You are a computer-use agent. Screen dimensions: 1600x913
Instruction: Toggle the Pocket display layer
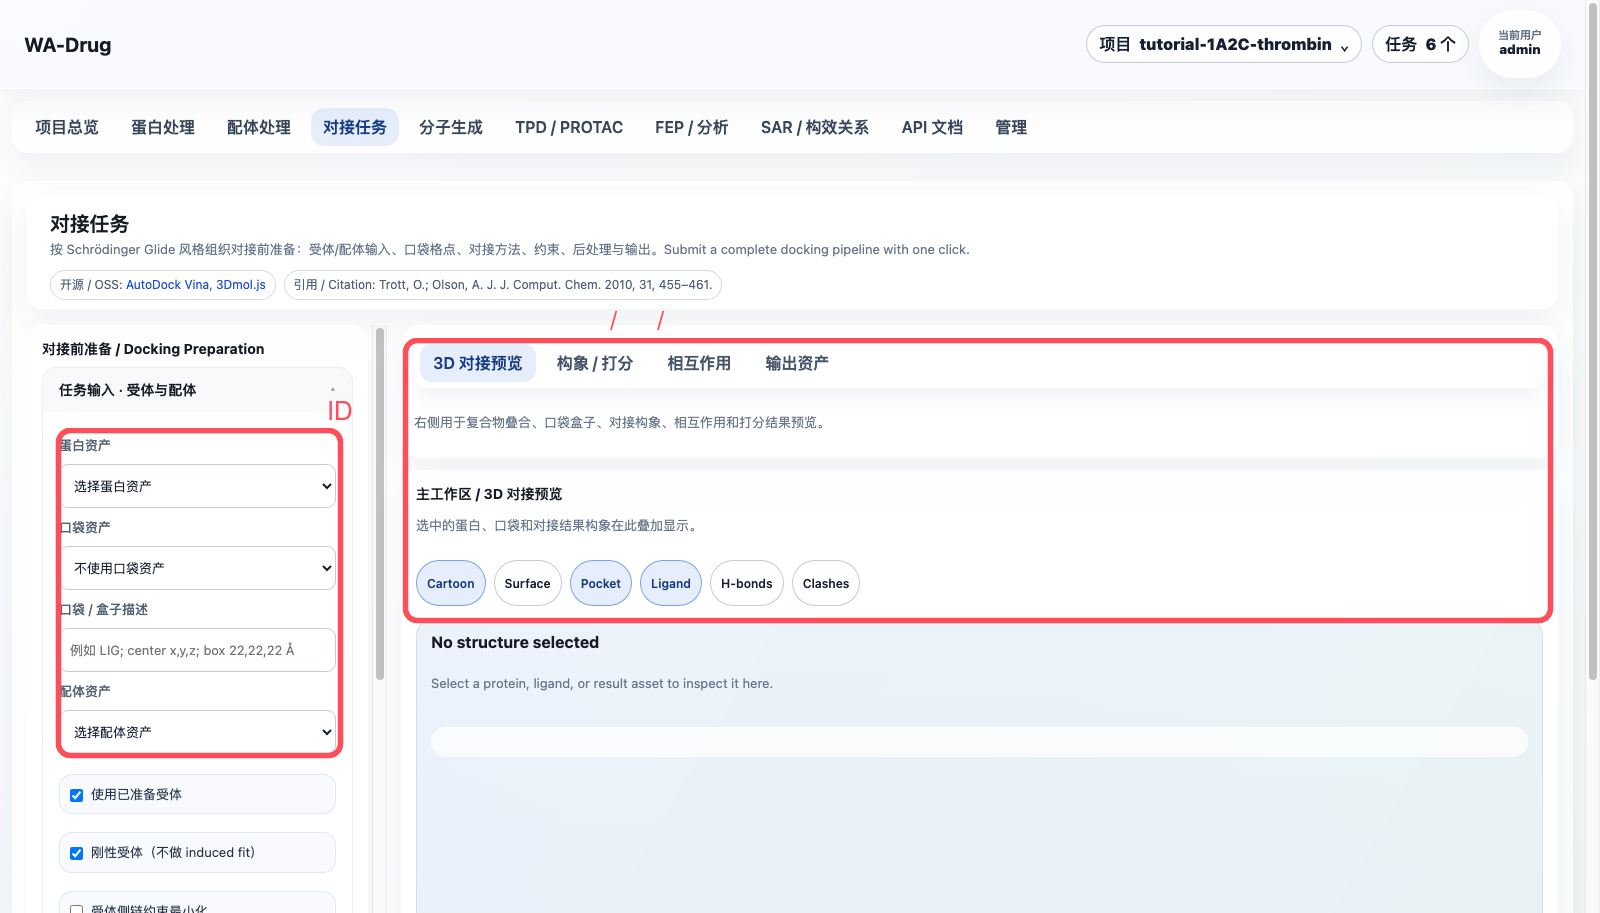point(600,583)
